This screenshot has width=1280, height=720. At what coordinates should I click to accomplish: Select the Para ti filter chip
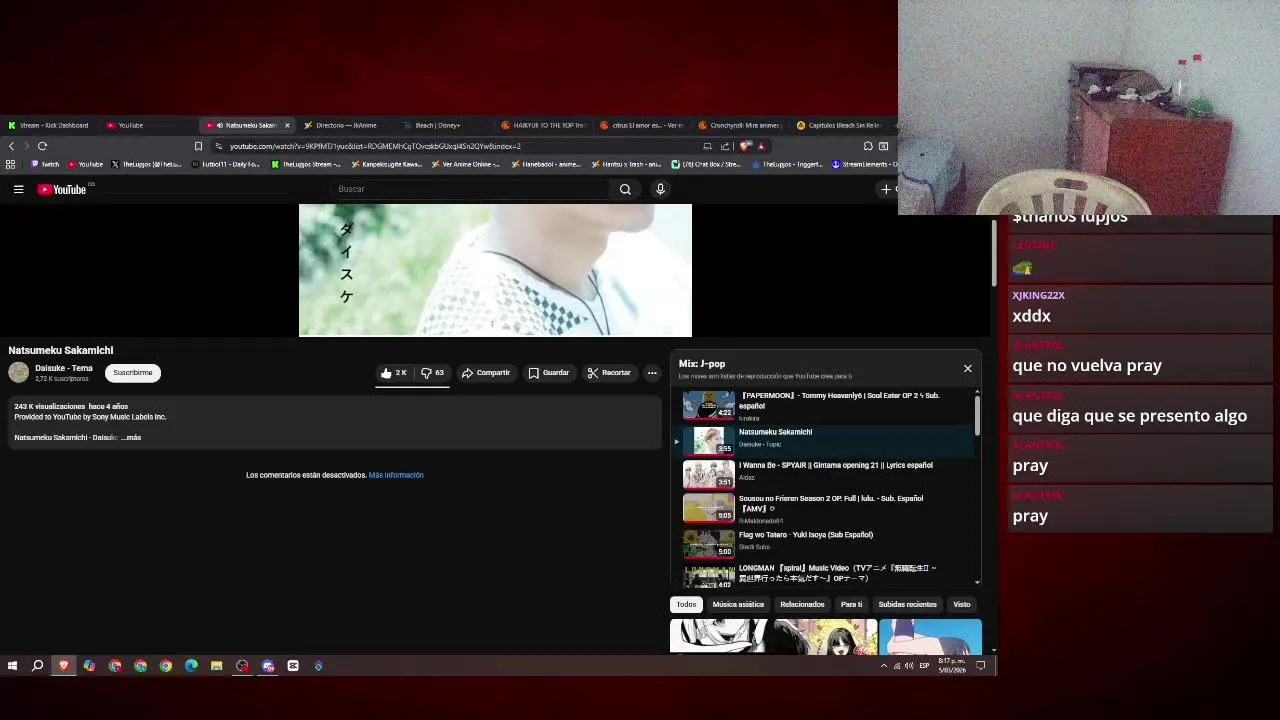pyautogui.click(x=851, y=604)
